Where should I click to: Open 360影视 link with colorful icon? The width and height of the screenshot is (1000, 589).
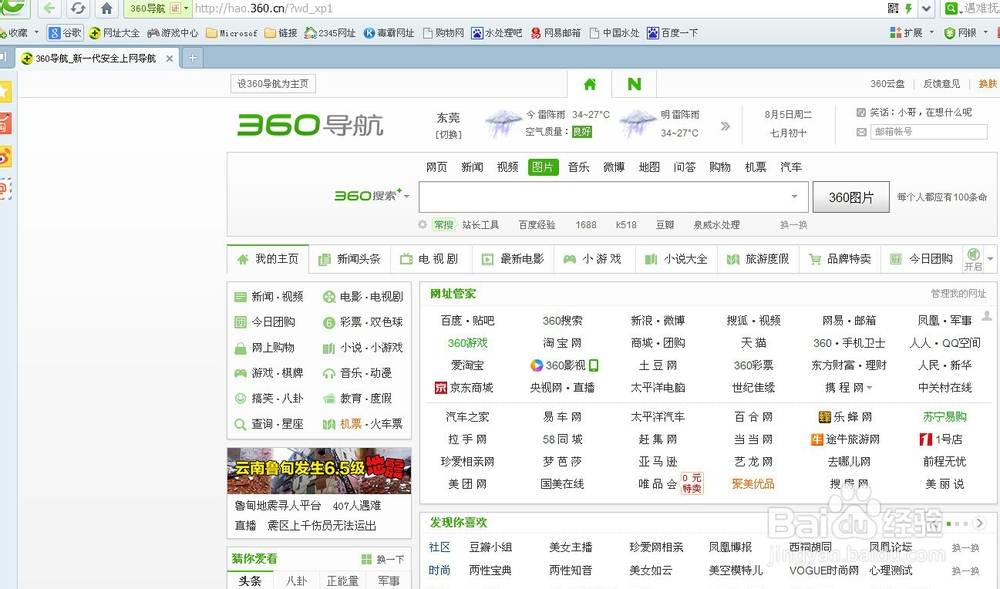564,365
